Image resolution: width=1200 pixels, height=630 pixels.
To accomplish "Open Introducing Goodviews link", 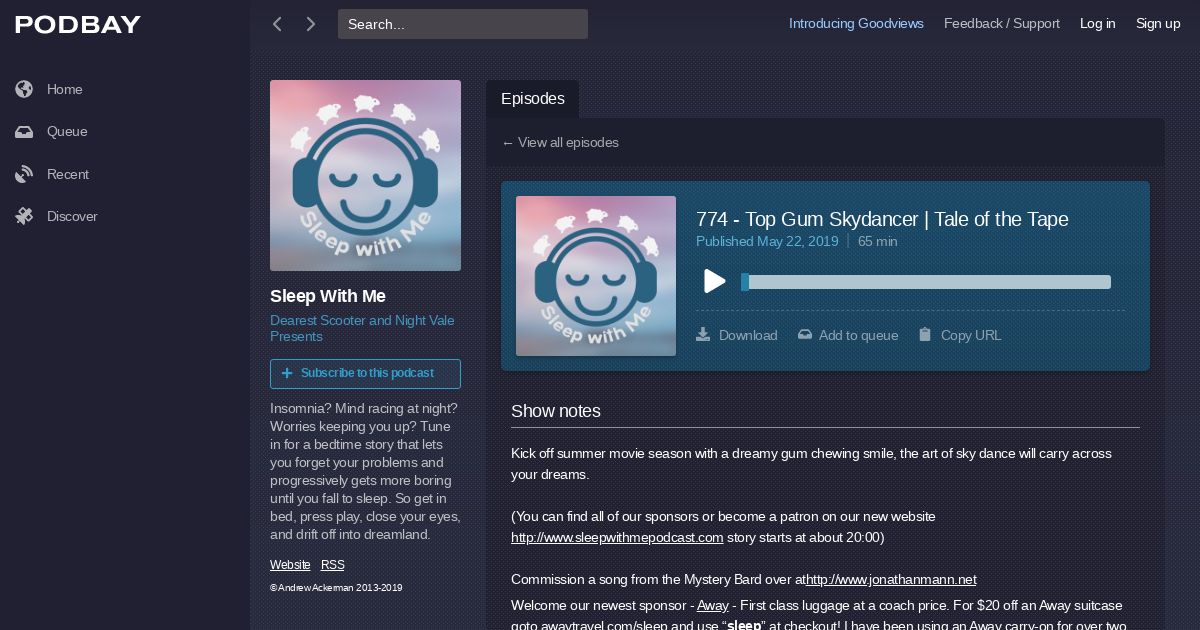I will tap(856, 24).
